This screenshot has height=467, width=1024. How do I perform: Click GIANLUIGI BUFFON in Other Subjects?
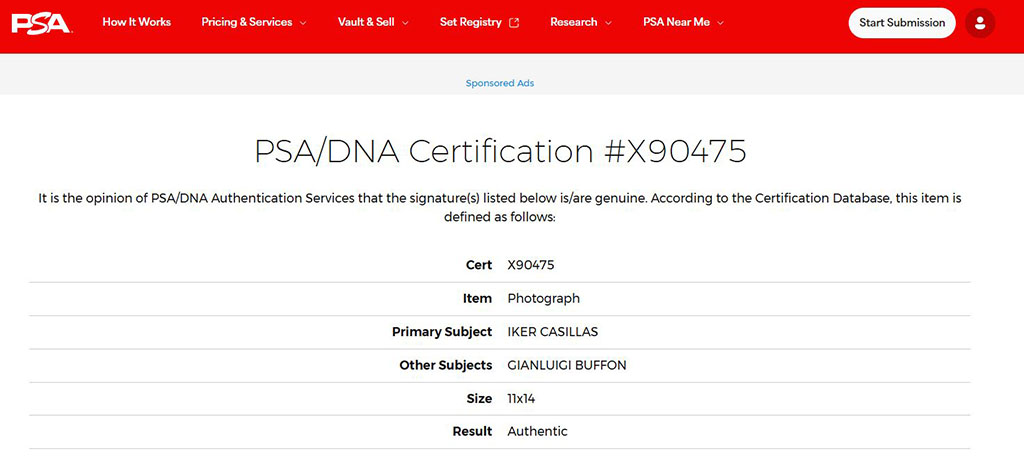567,365
